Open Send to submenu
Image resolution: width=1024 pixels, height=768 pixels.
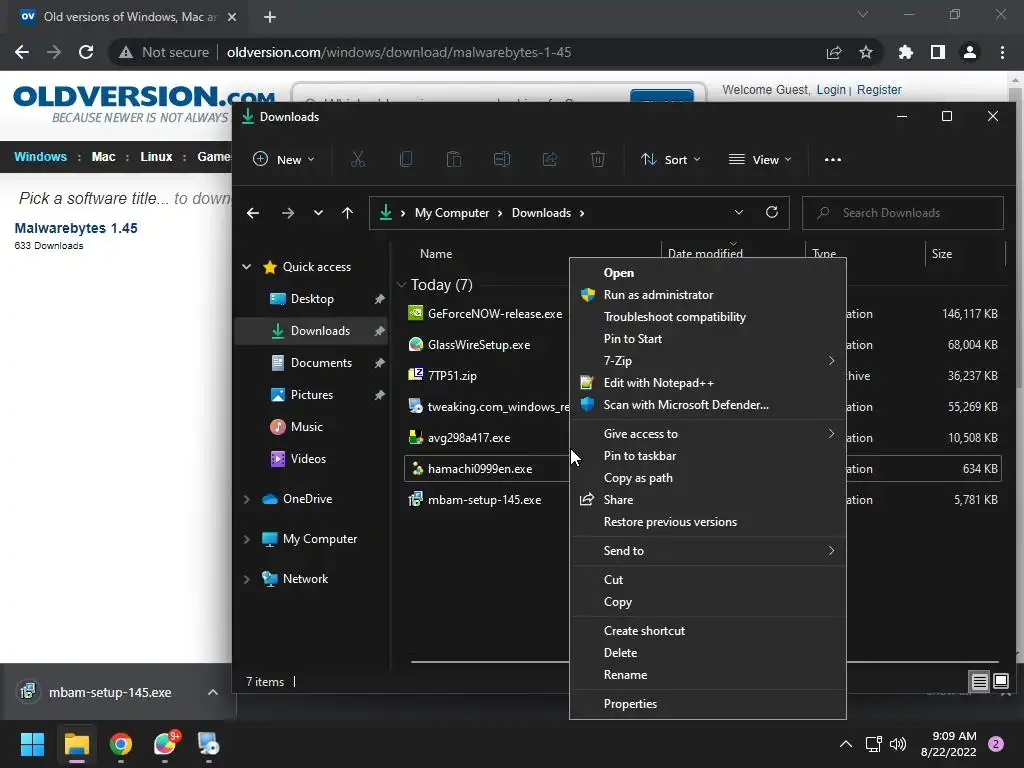tap(708, 551)
